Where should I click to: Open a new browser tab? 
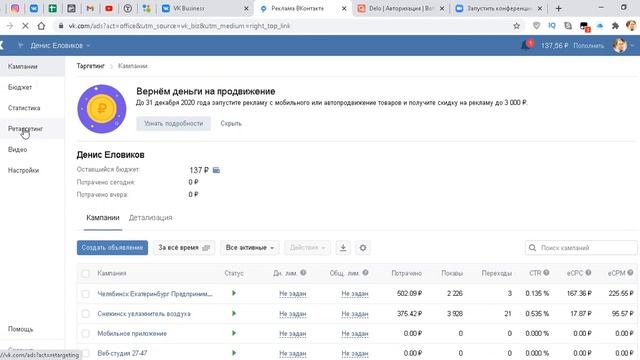click(558, 8)
